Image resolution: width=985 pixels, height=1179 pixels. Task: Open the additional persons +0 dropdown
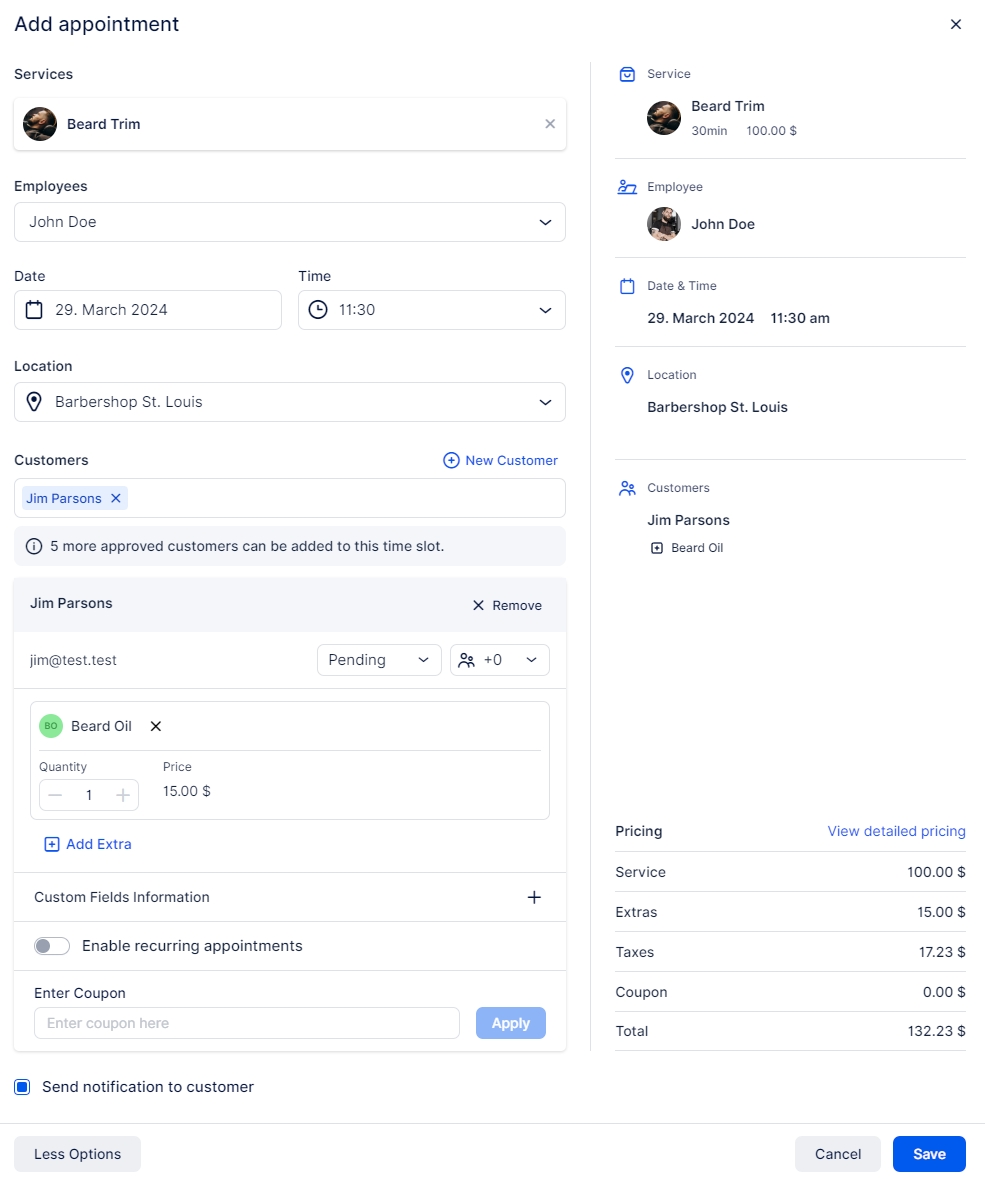click(499, 660)
